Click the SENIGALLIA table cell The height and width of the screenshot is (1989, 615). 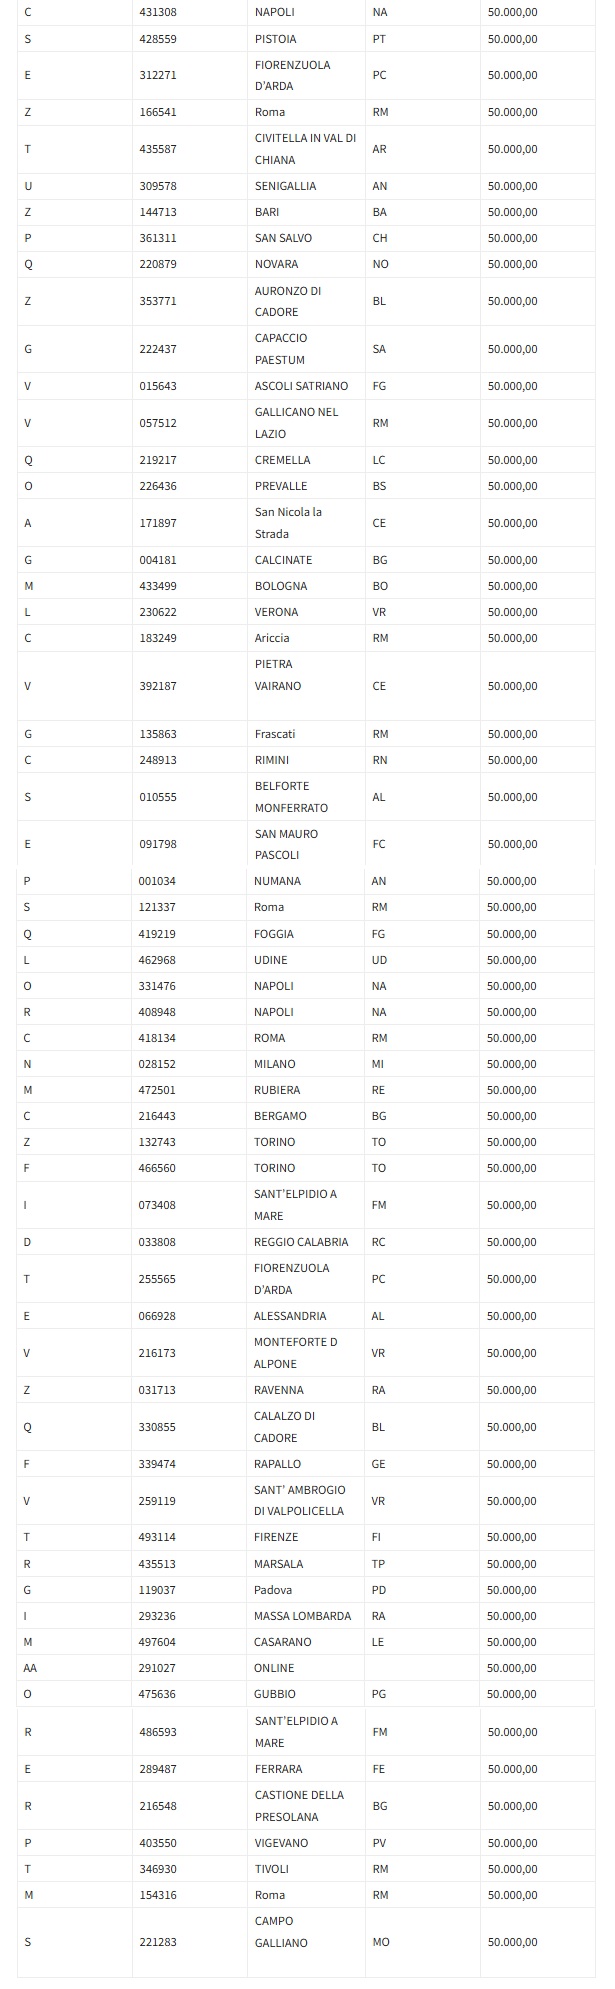tap(285, 186)
